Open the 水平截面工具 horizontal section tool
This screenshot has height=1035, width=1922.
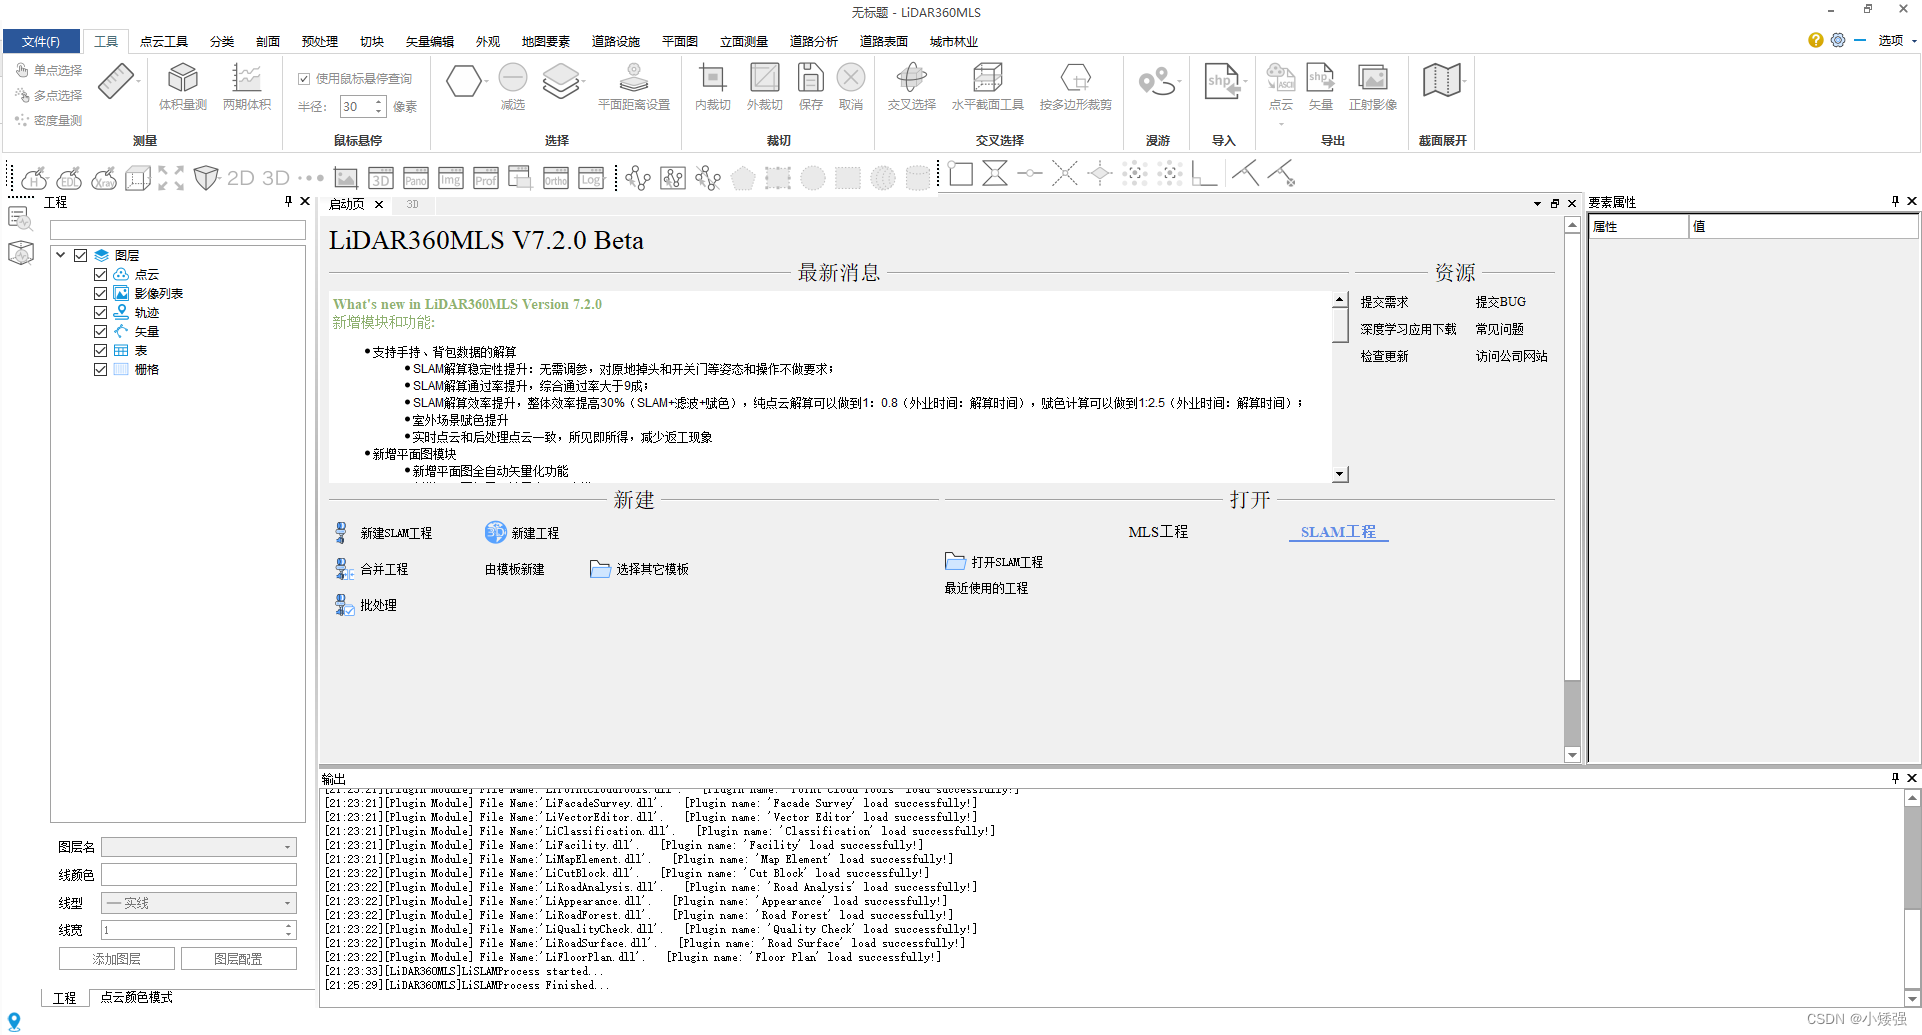(988, 86)
